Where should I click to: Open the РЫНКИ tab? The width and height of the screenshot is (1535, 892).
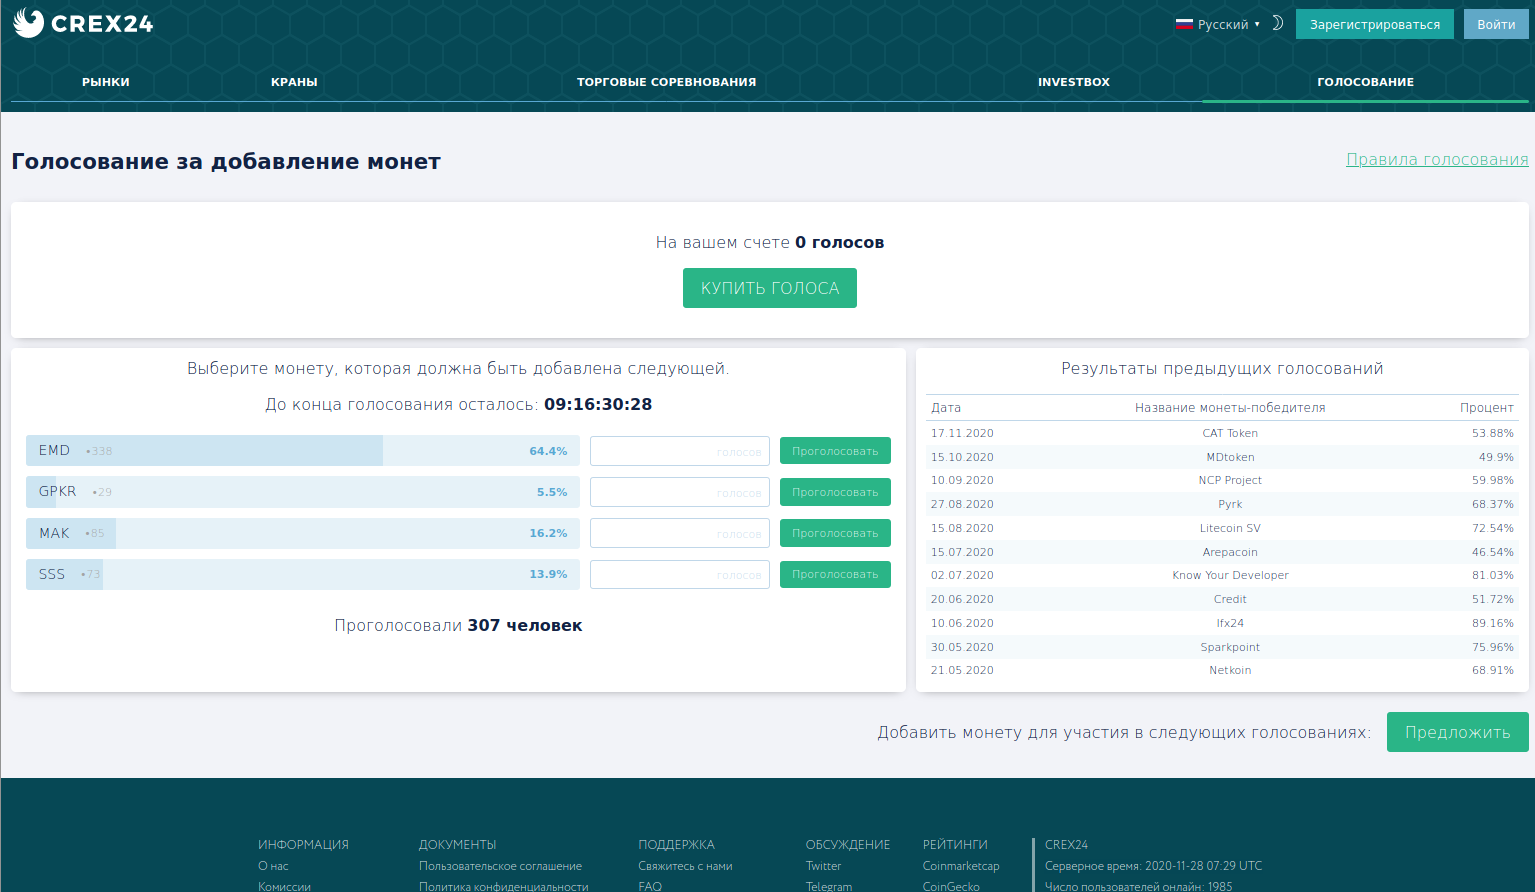click(x=106, y=82)
